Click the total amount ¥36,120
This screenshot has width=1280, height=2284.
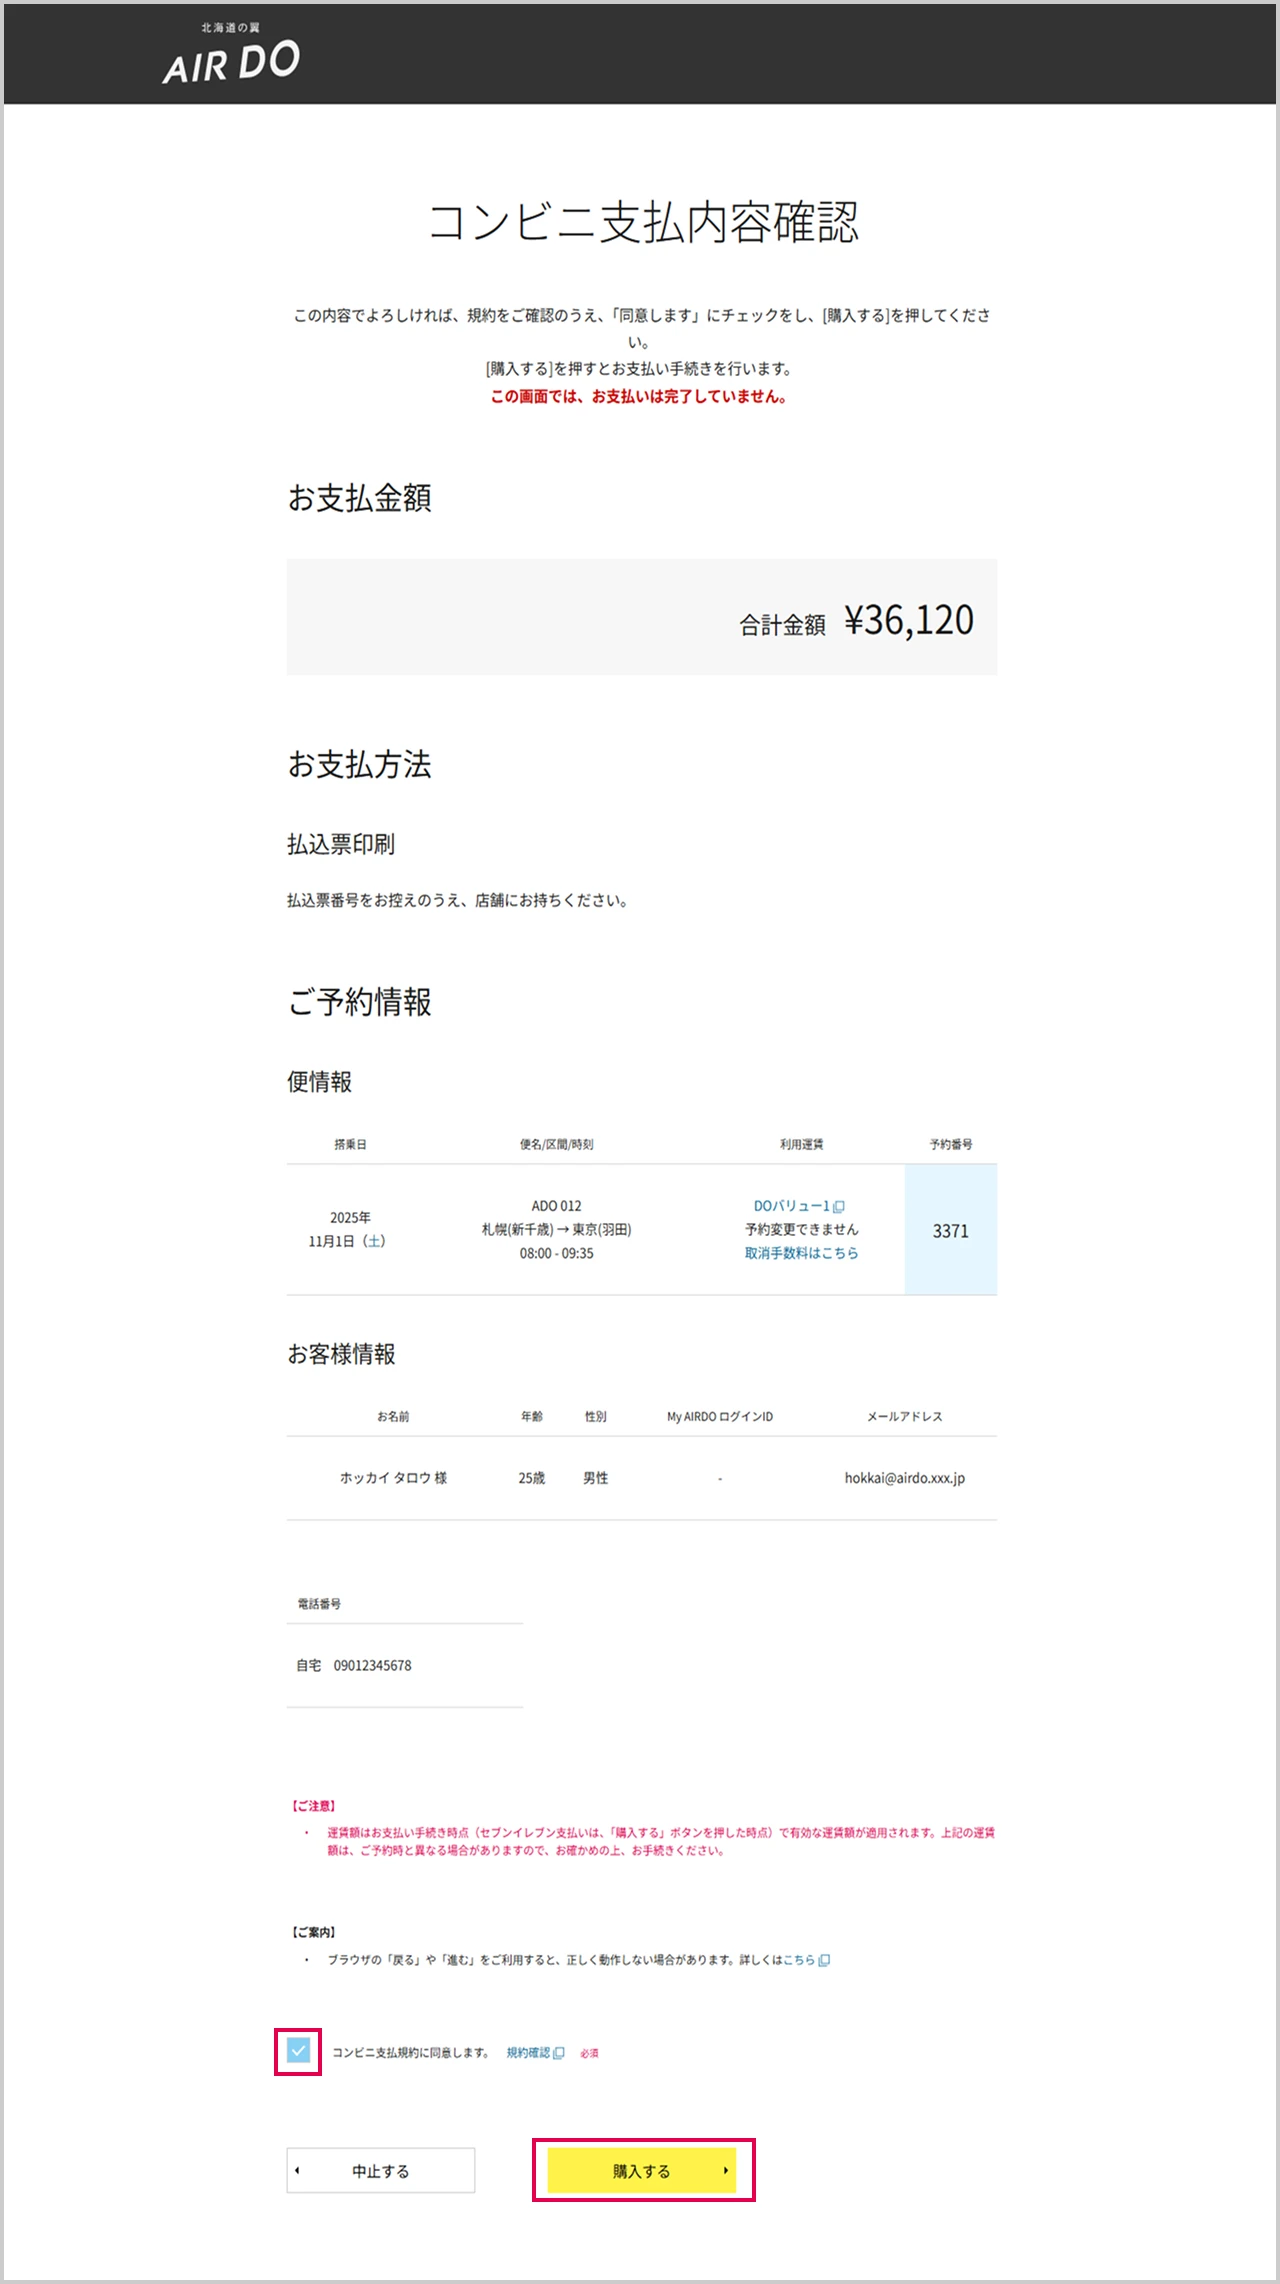[908, 620]
